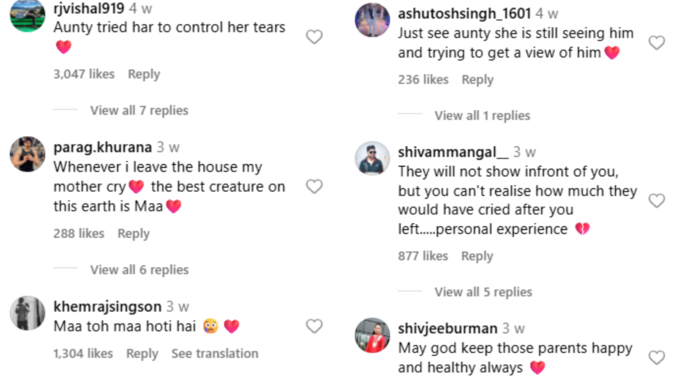The image size is (680, 383).
Task: Reply to parag.khurana's comment
Action: click(134, 234)
